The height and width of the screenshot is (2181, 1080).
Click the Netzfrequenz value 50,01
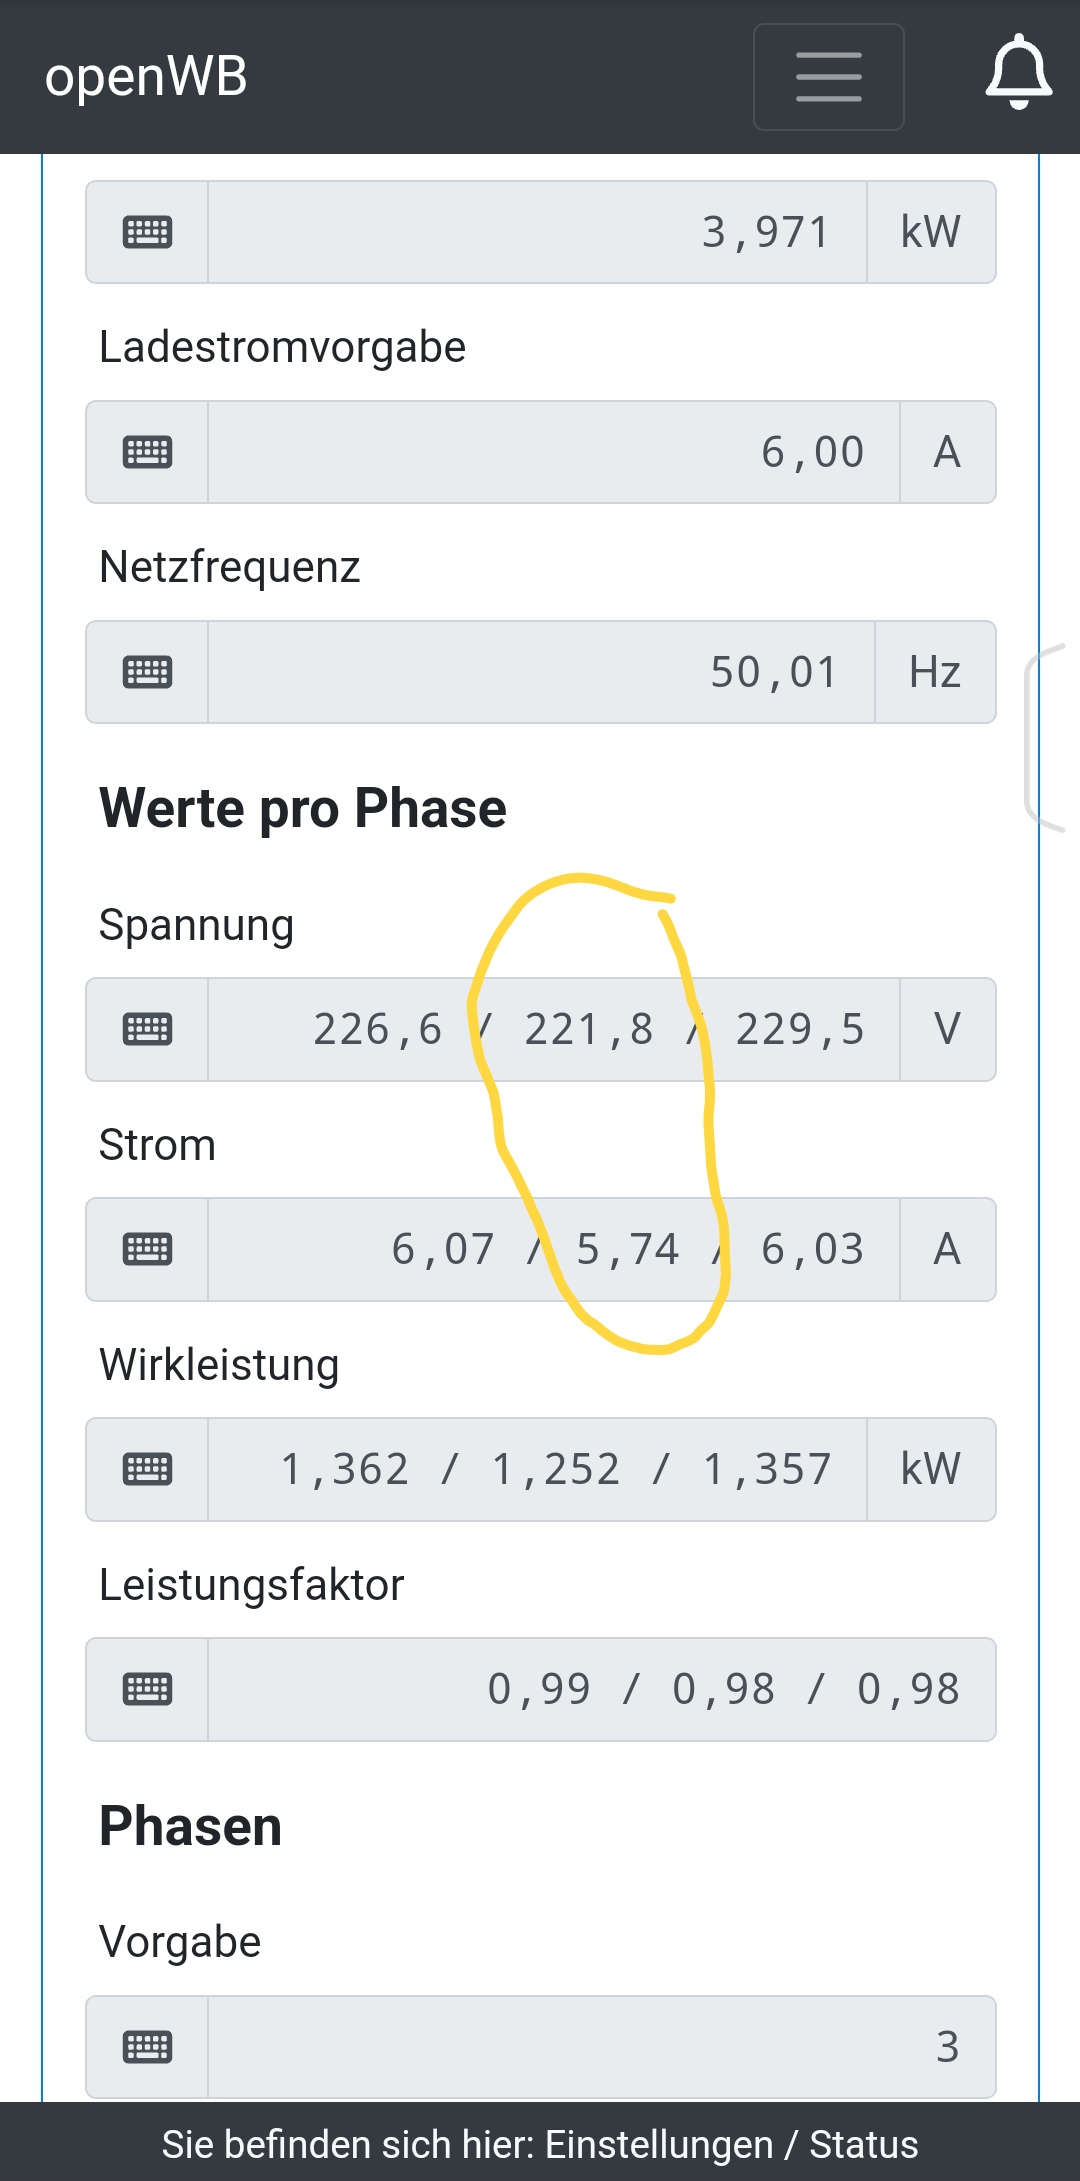(540, 672)
